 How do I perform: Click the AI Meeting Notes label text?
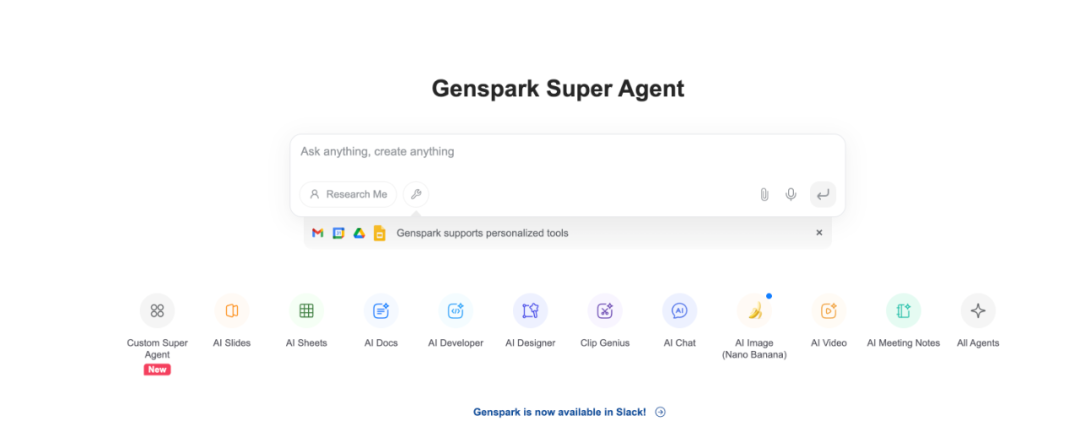click(x=904, y=343)
